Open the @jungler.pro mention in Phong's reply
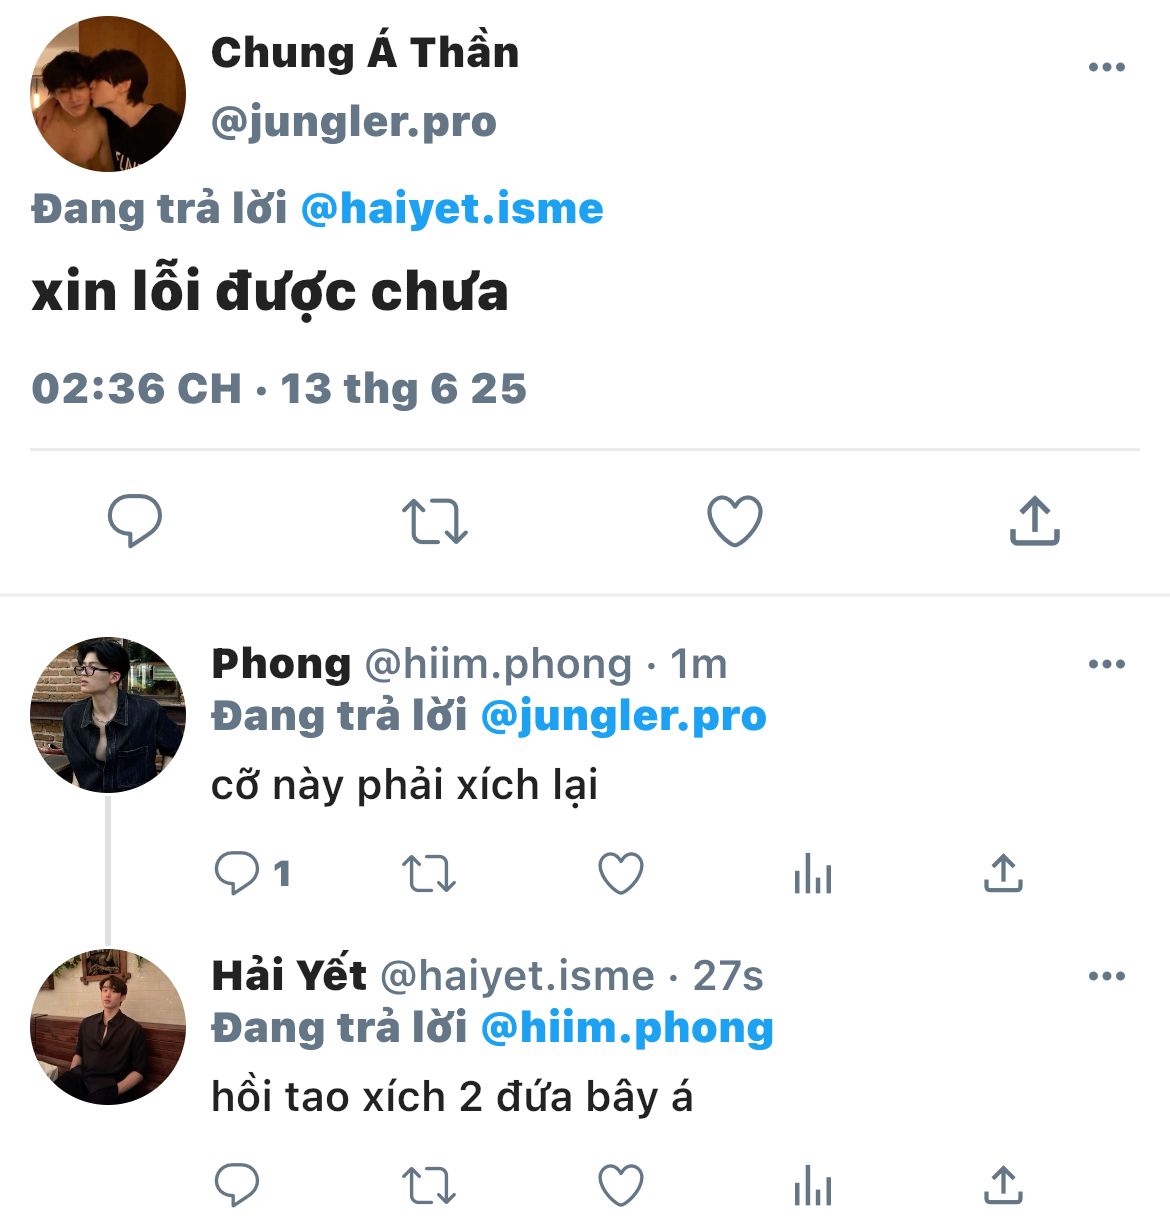 pos(624,716)
